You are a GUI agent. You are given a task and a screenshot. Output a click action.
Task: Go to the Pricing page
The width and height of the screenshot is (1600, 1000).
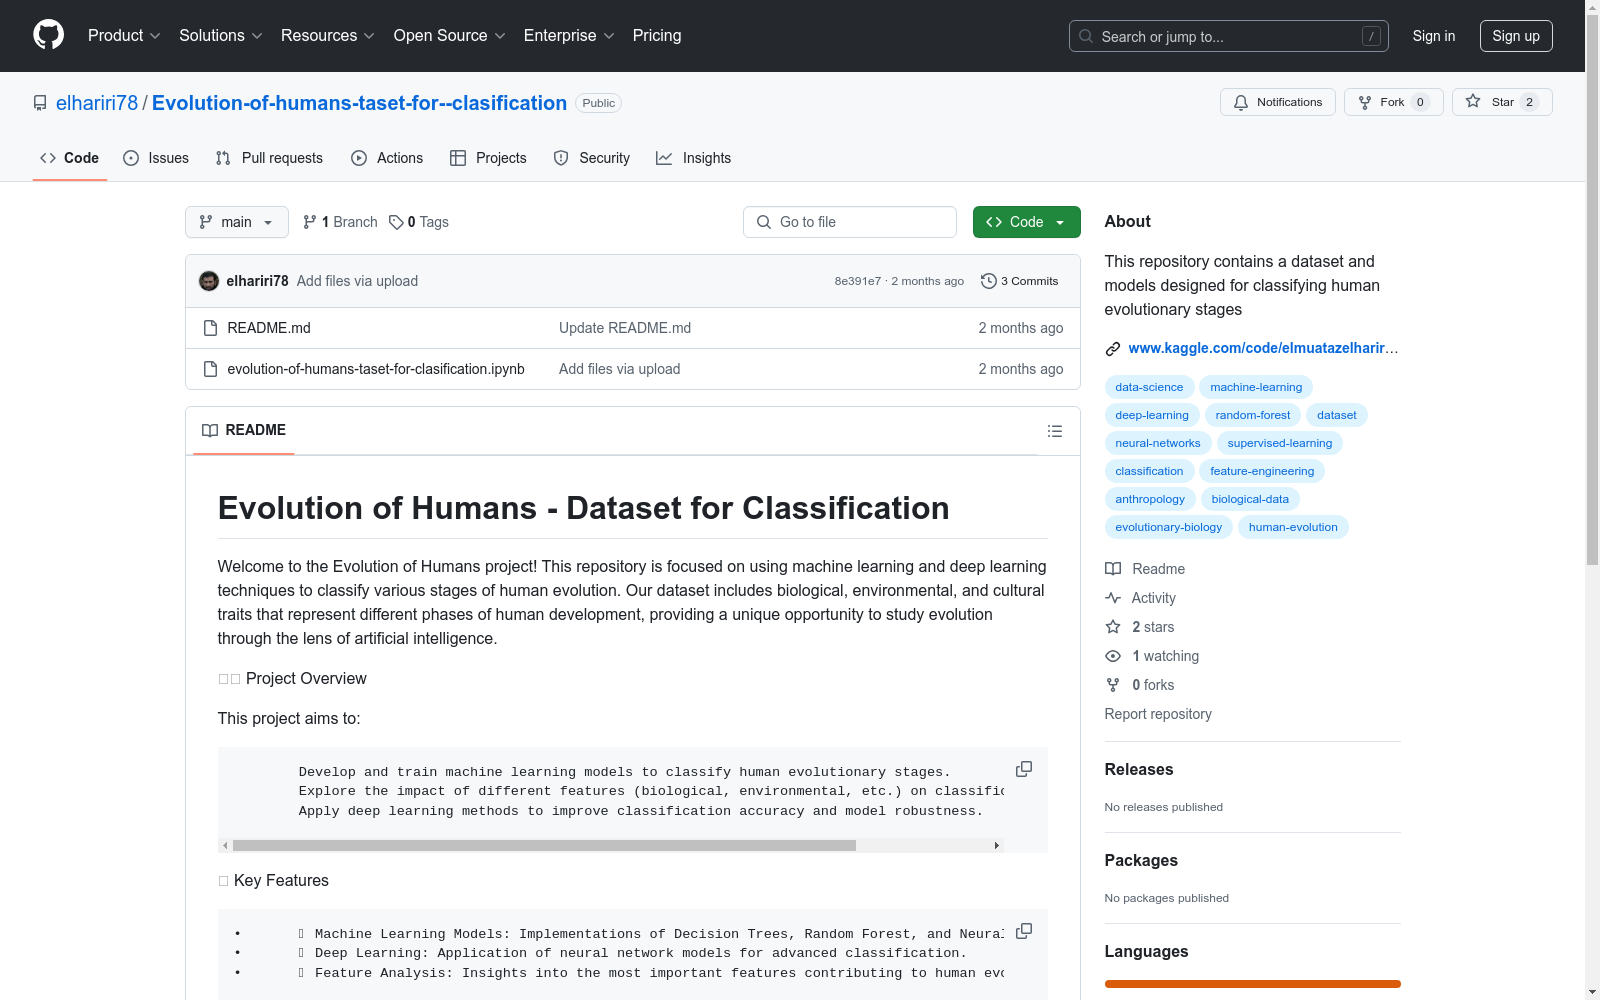point(657,36)
